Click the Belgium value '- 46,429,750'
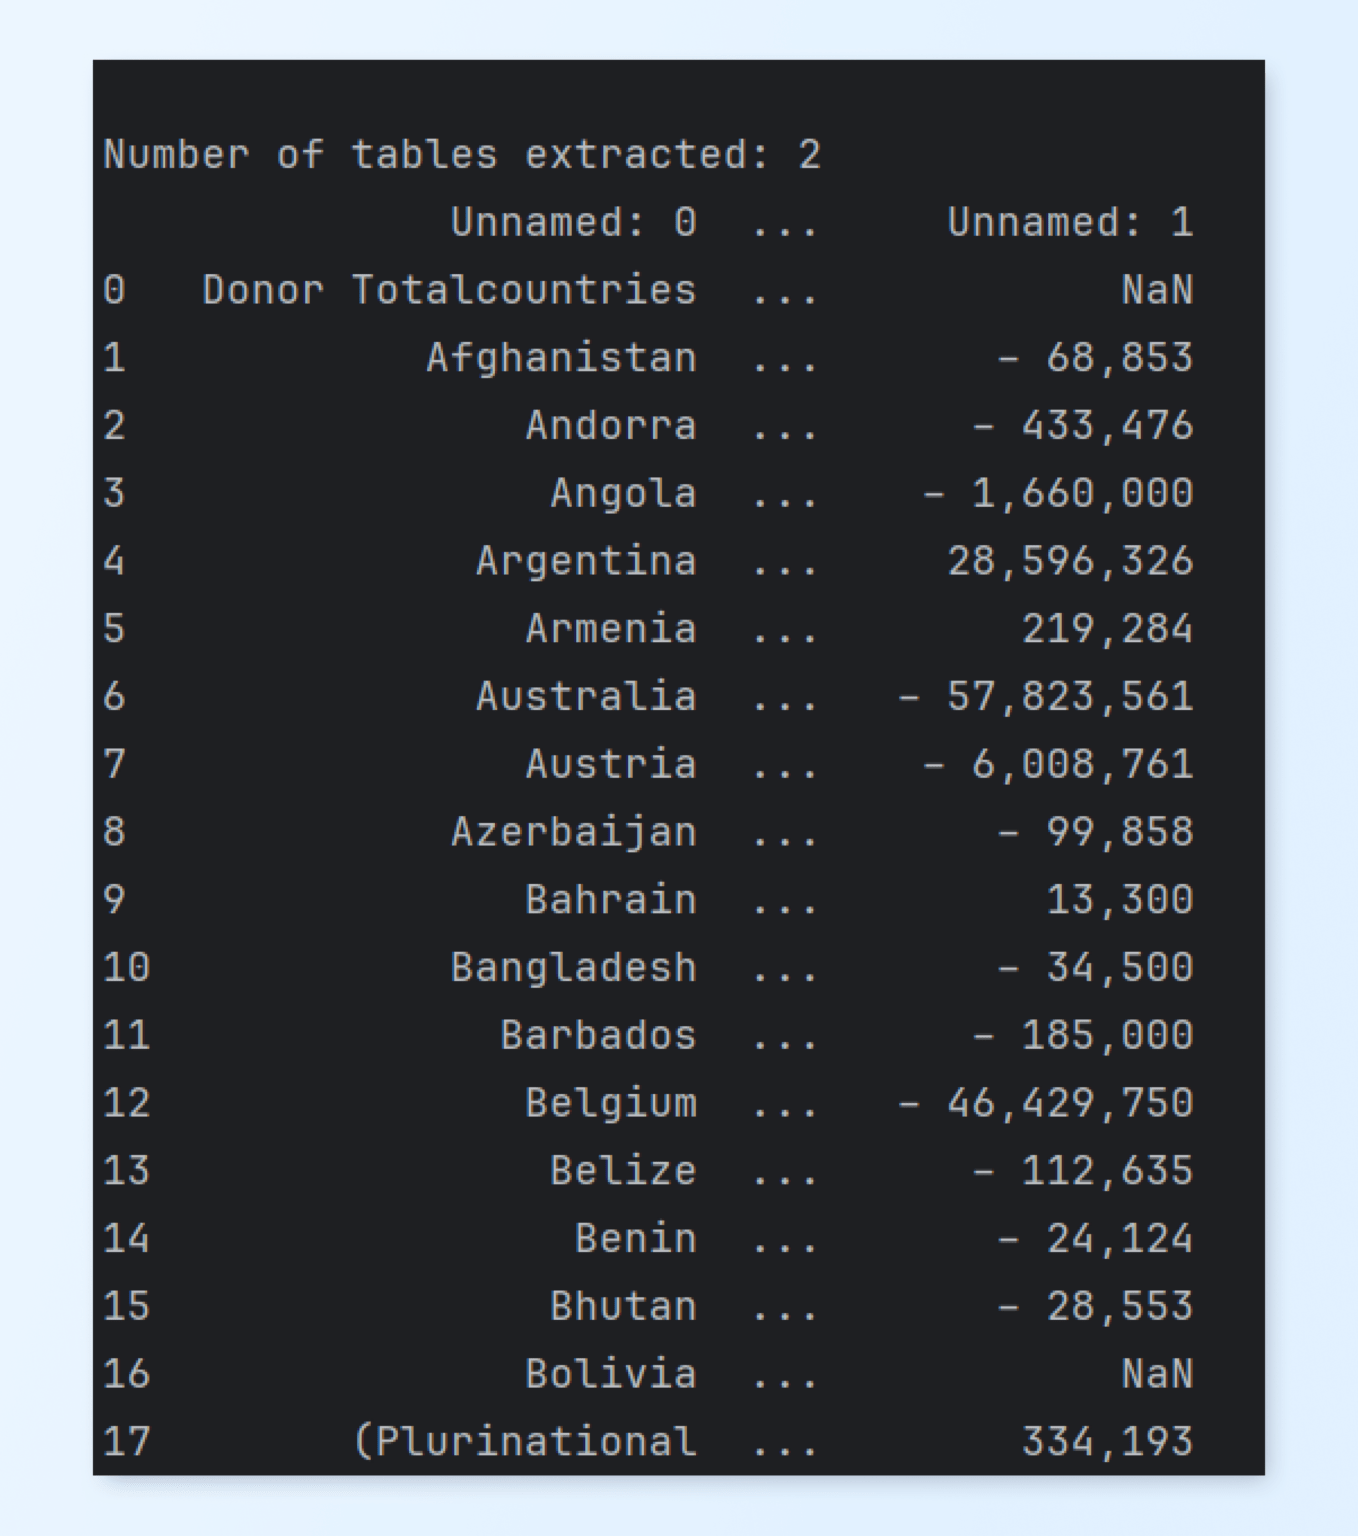 coord(1046,1103)
